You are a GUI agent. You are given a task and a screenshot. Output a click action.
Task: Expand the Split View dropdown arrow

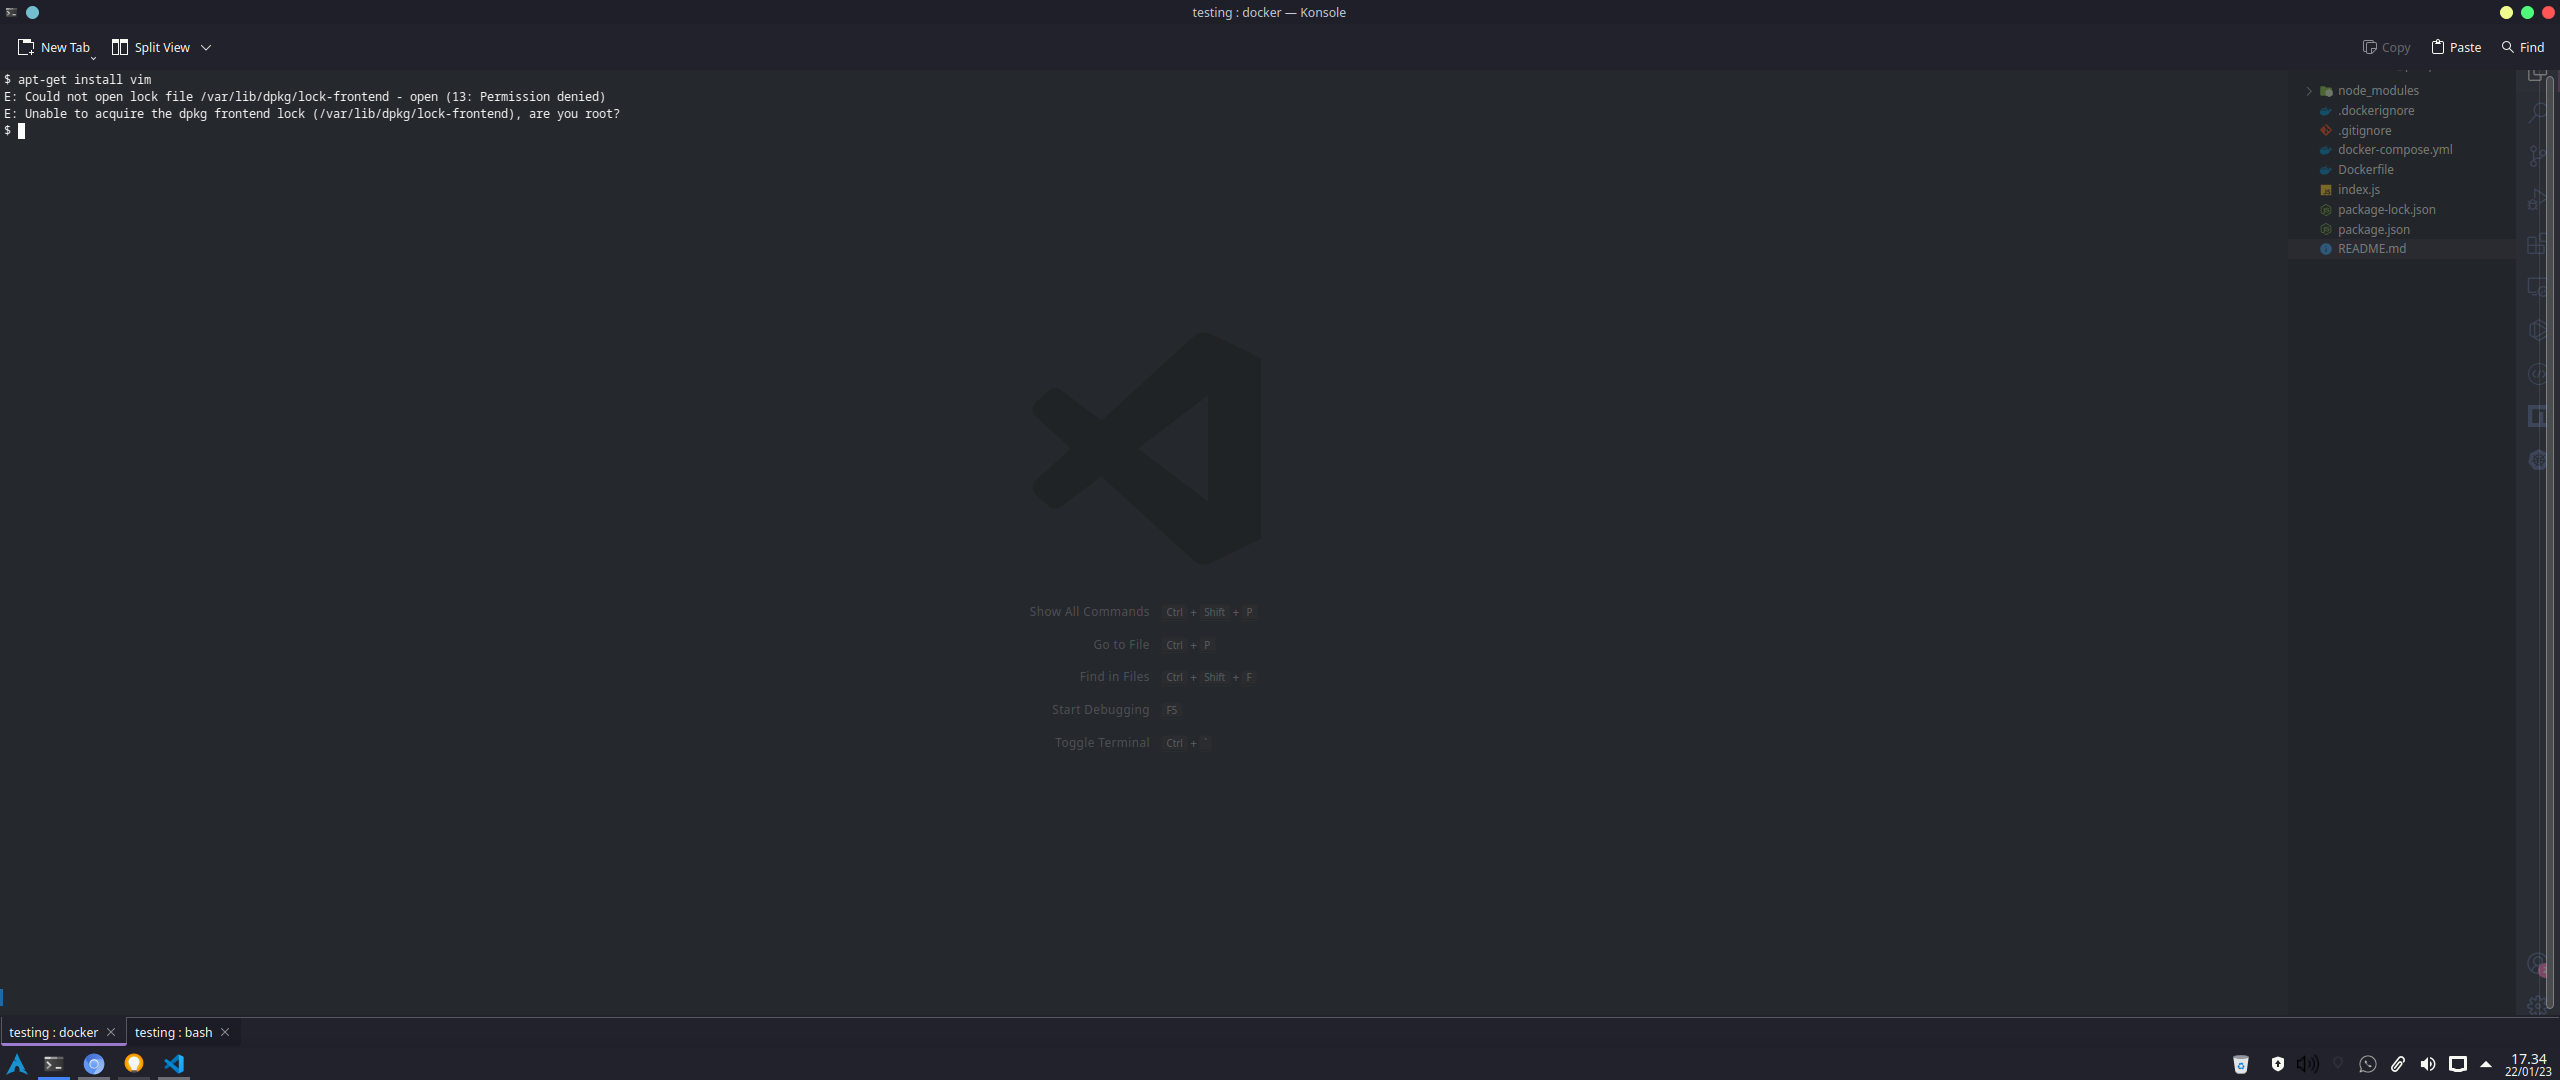click(206, 47)
